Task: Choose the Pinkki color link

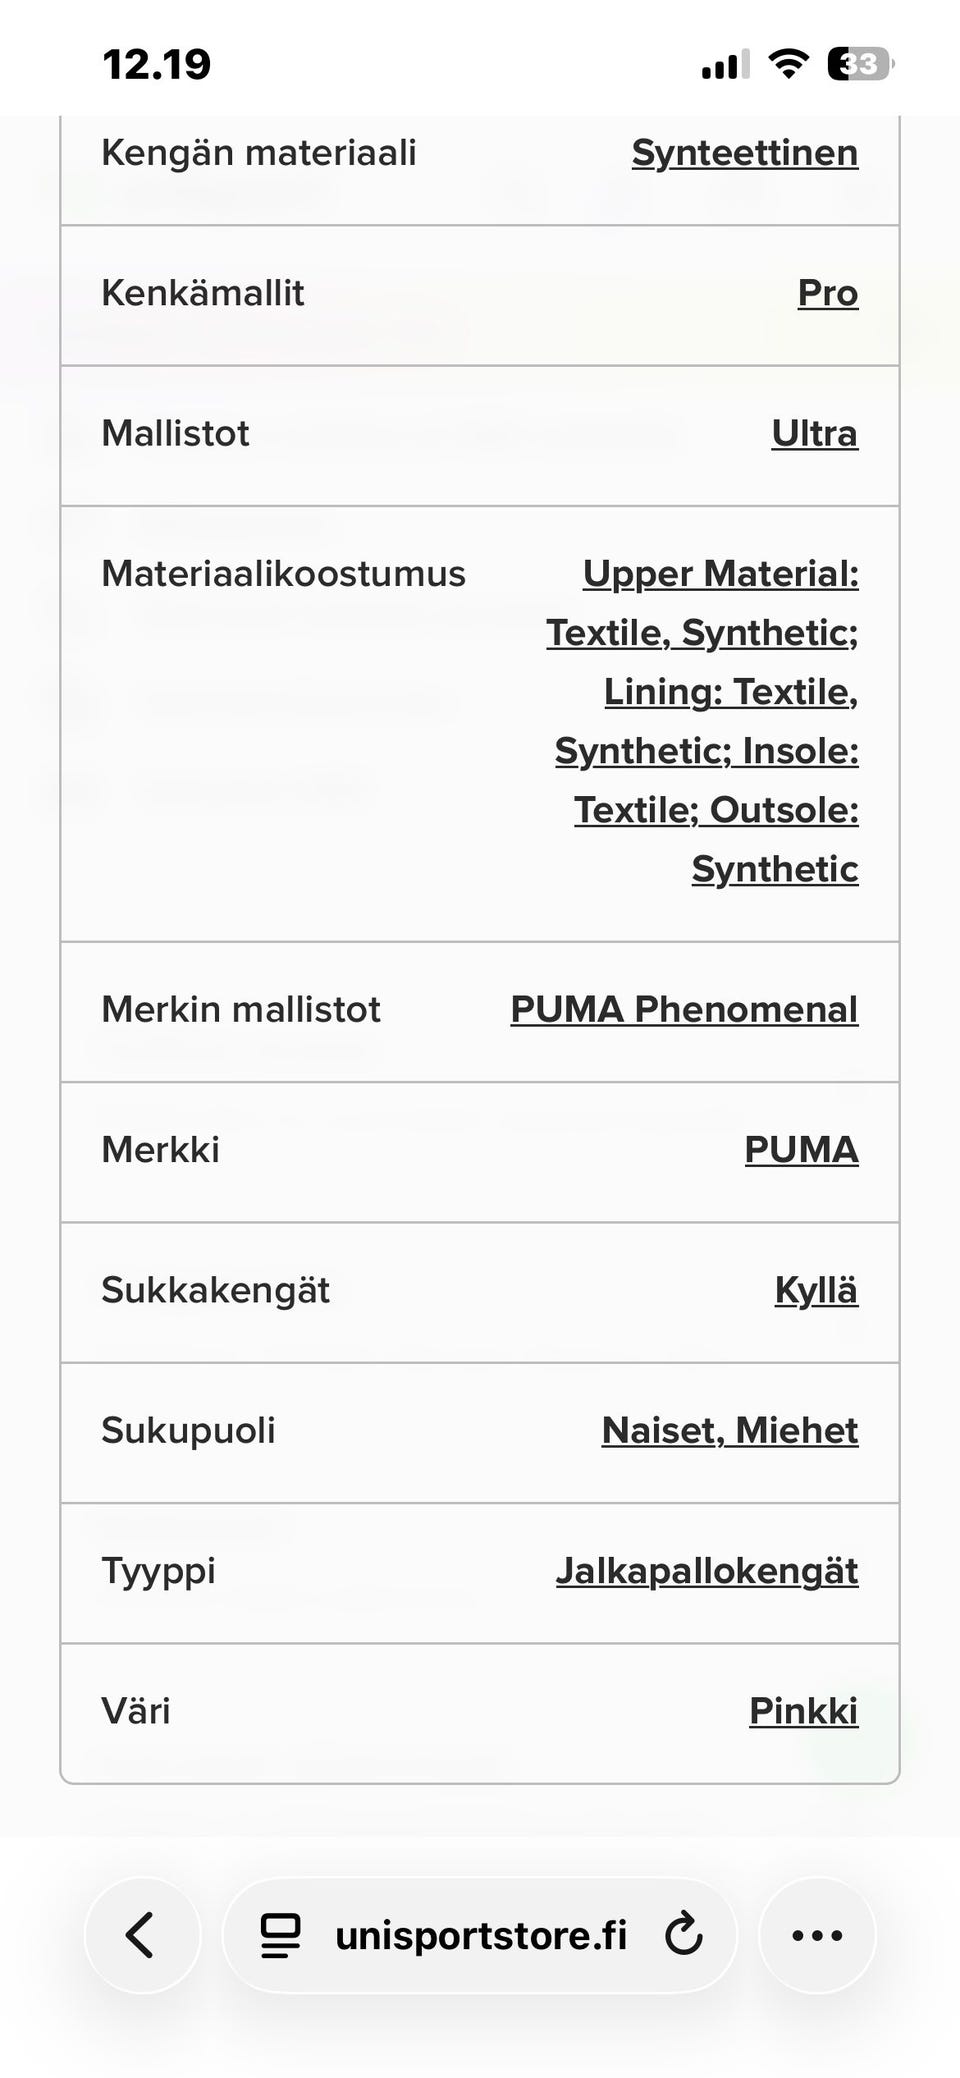Action: pyautogui.click(x=803, y=1711)
